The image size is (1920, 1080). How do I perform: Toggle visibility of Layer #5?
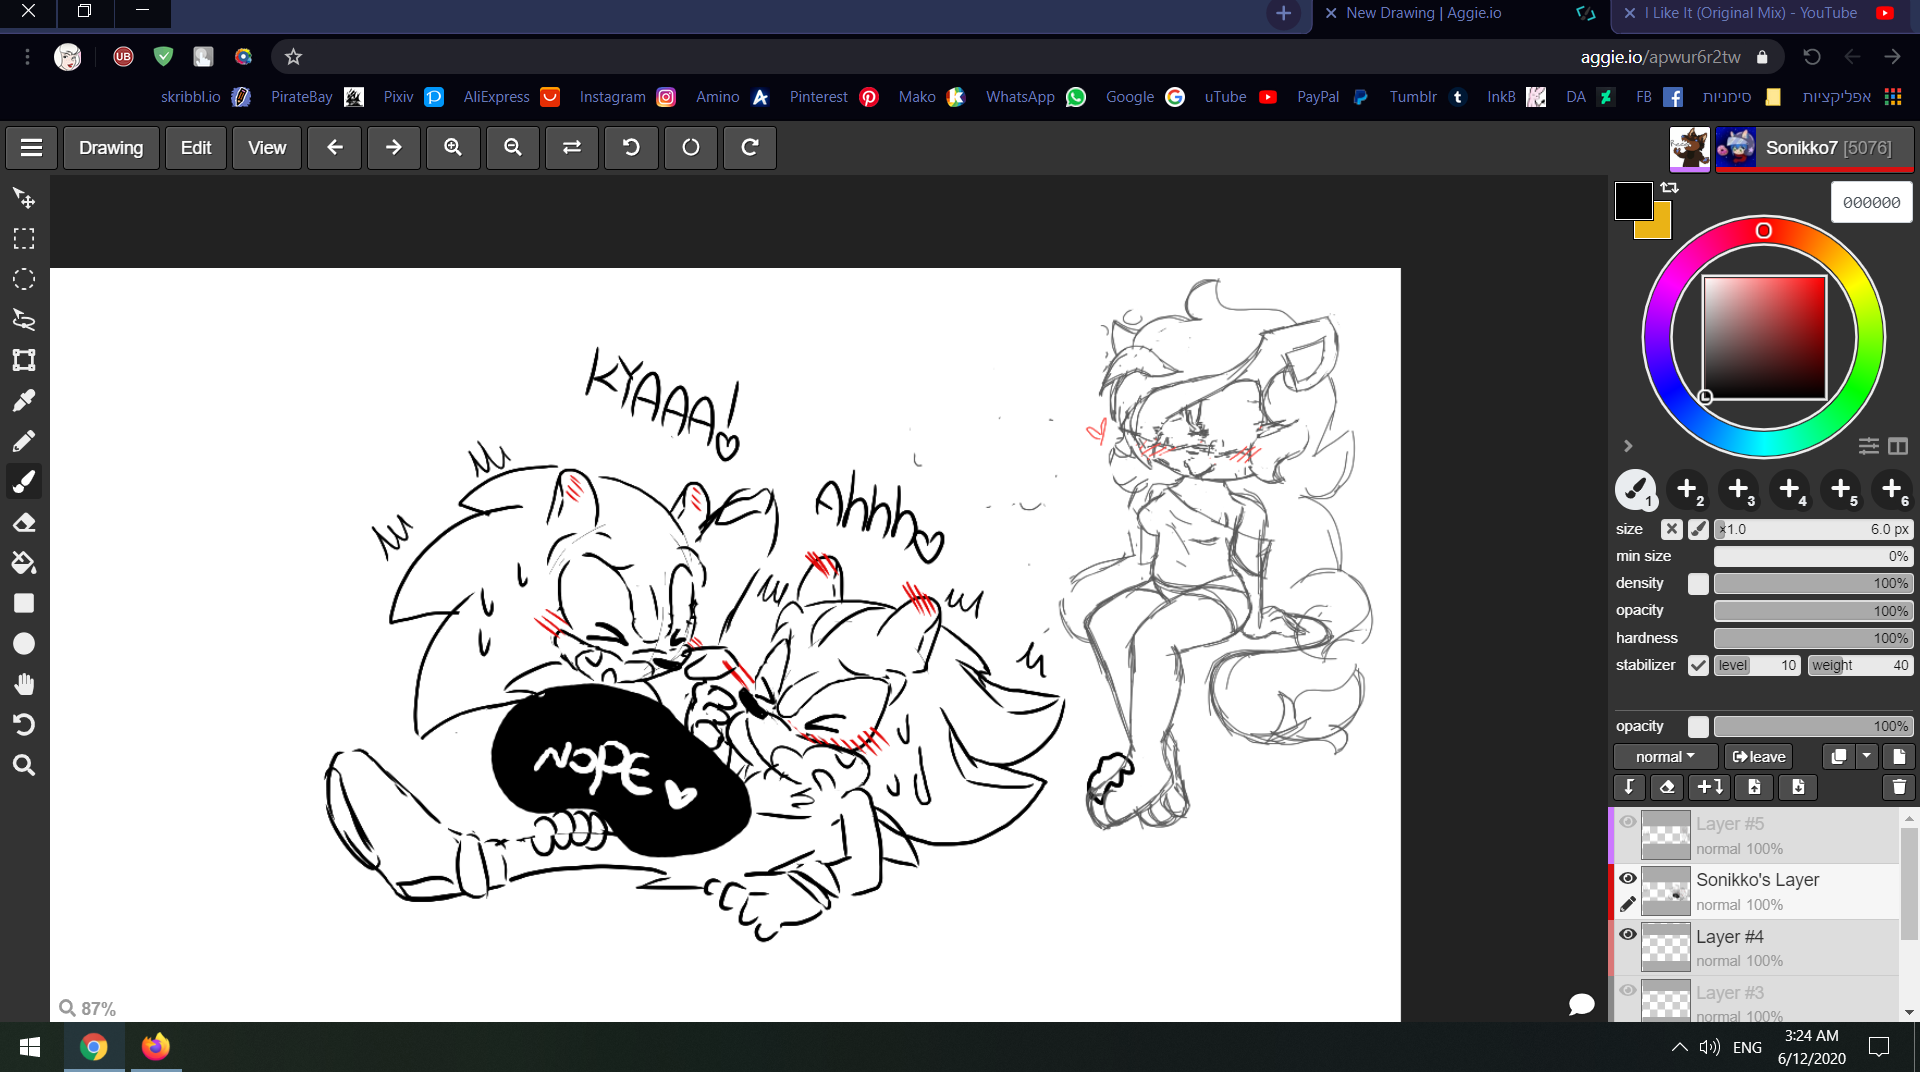coord(1628,822)
